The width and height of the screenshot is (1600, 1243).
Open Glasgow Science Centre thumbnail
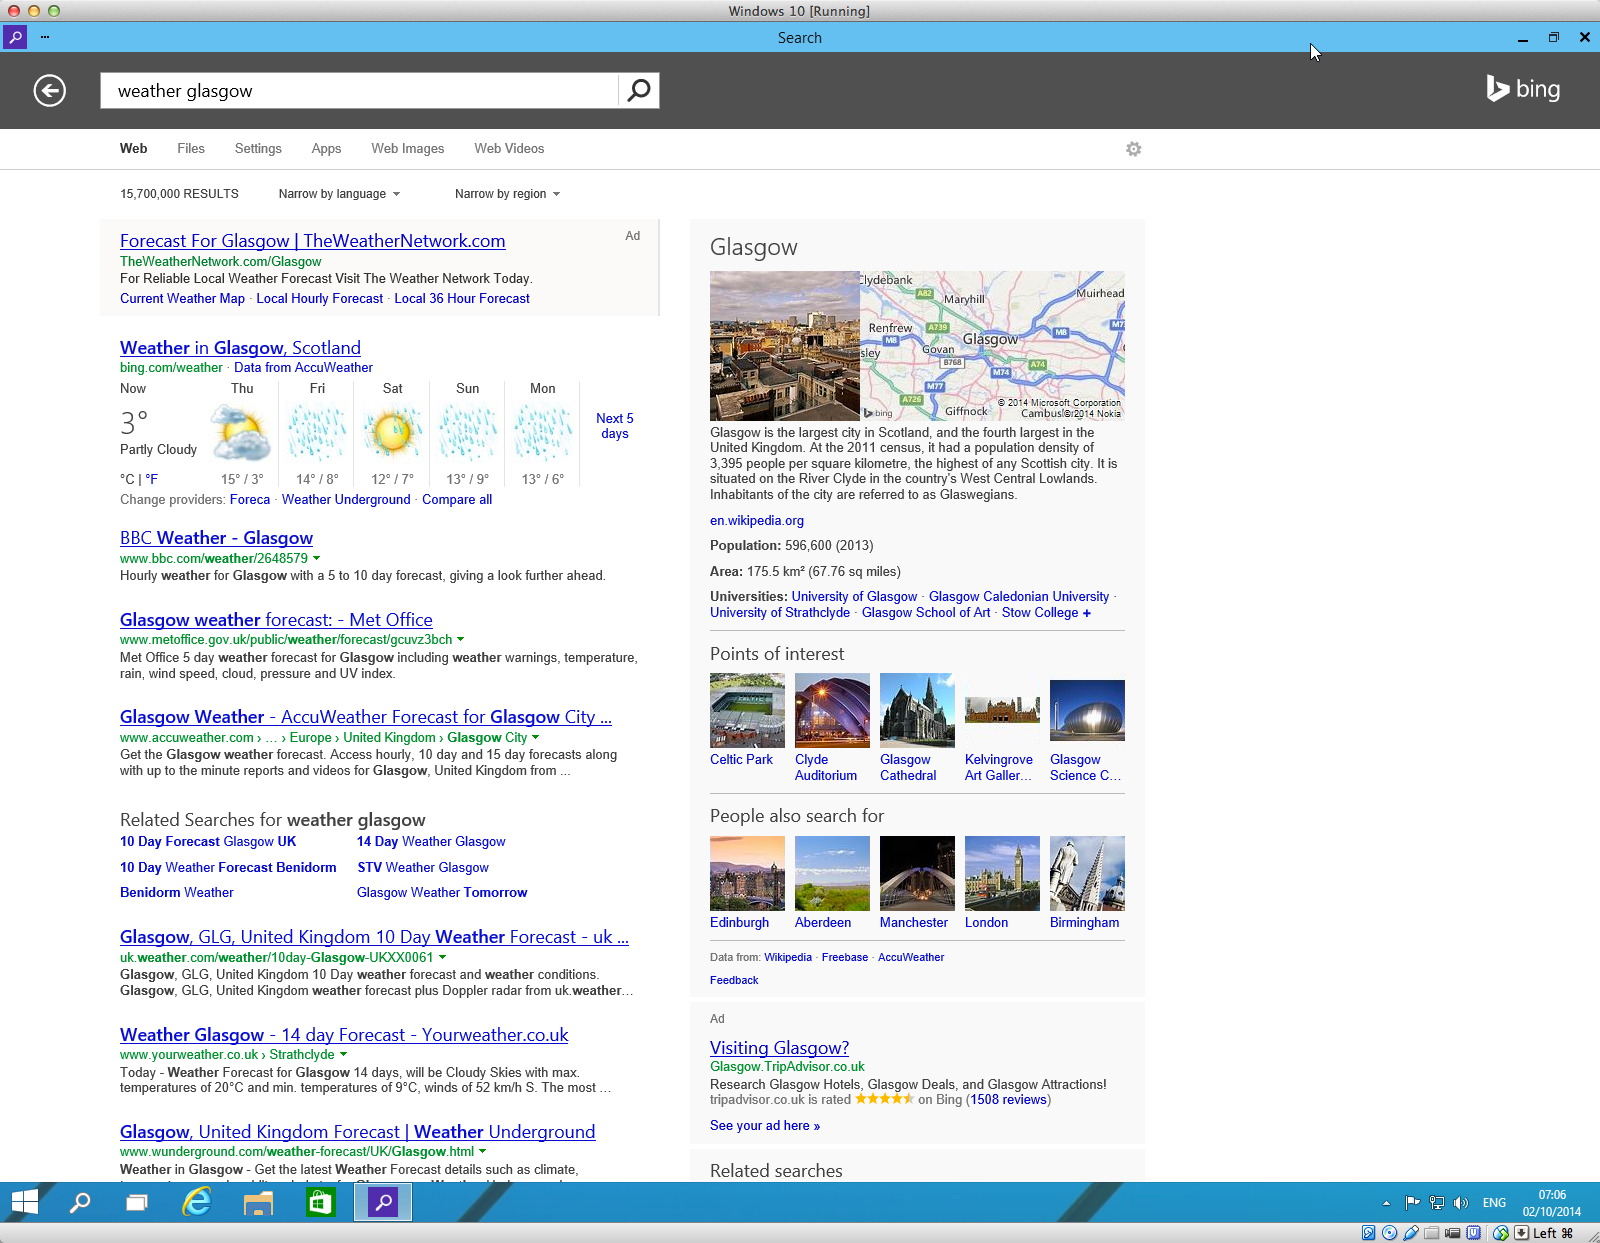[1087, 711]
